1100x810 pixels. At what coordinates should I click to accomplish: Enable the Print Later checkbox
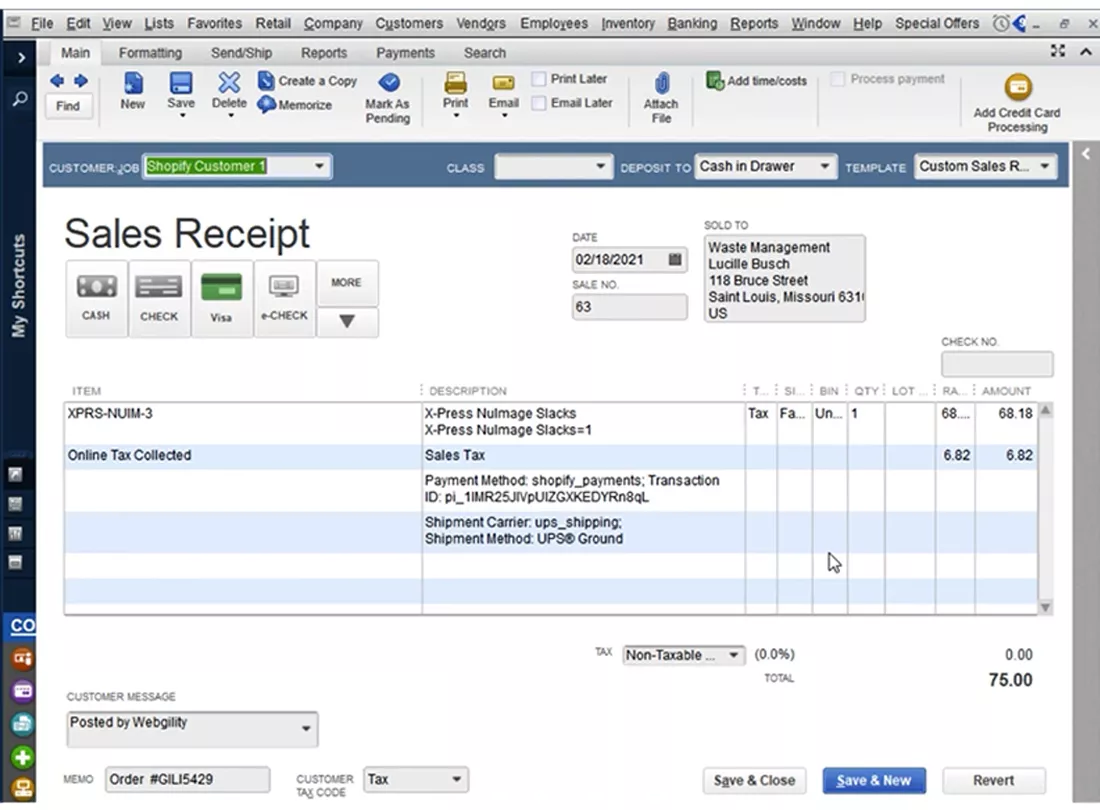click(x=539, y=79)
